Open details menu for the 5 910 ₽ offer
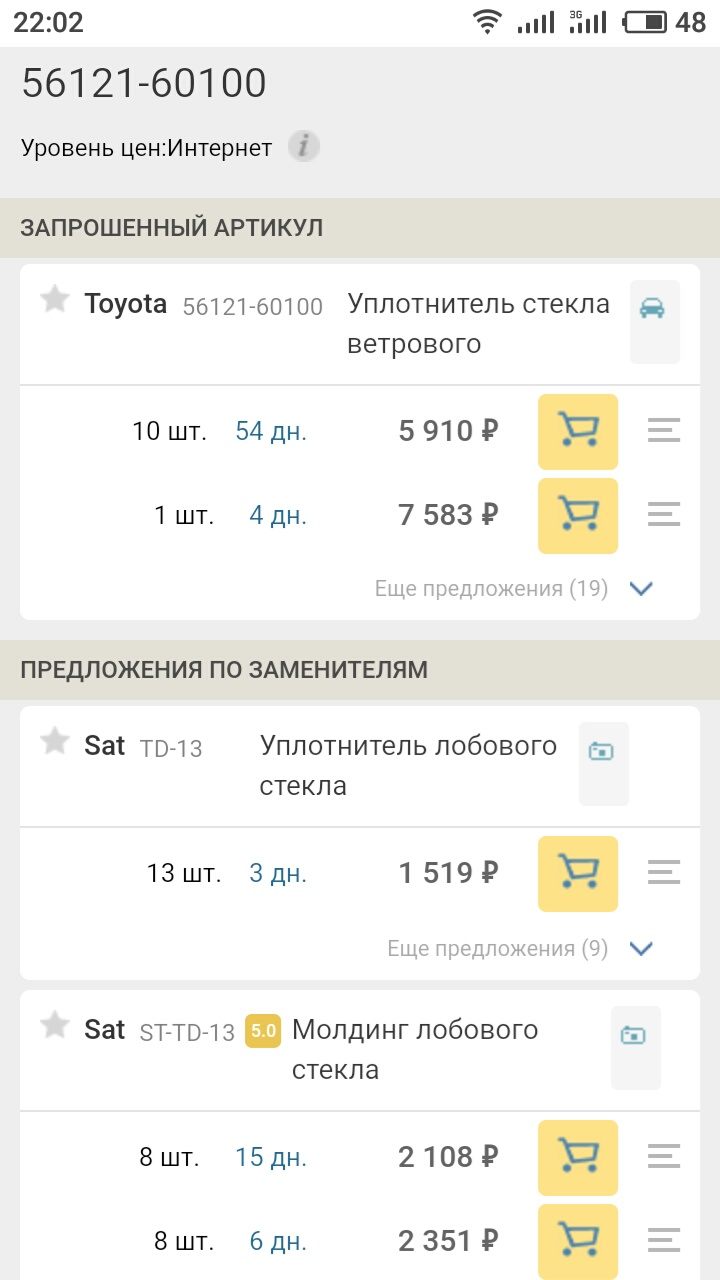720x1280 pixels. (664, 432)
